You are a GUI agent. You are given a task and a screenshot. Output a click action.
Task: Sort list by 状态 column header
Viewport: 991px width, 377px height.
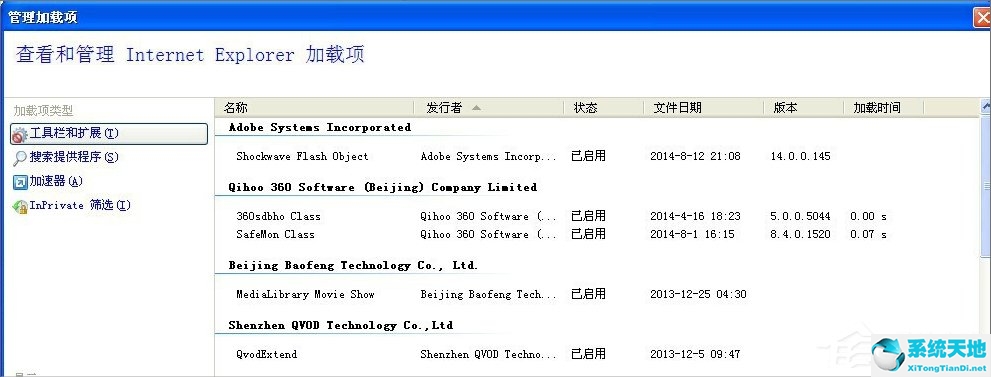pos(604,108)
